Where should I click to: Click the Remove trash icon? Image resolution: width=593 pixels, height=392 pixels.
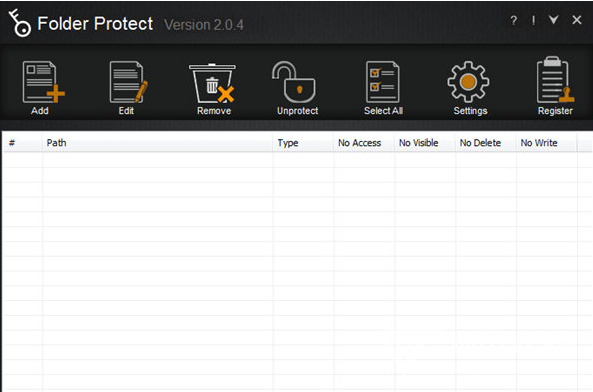(212, 83)
